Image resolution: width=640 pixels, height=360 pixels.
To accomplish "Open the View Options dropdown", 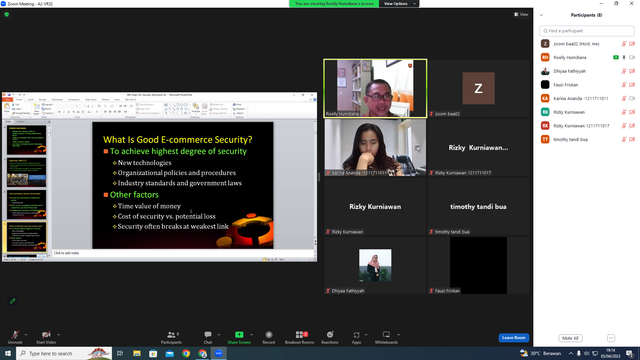I will coord(399,4).
